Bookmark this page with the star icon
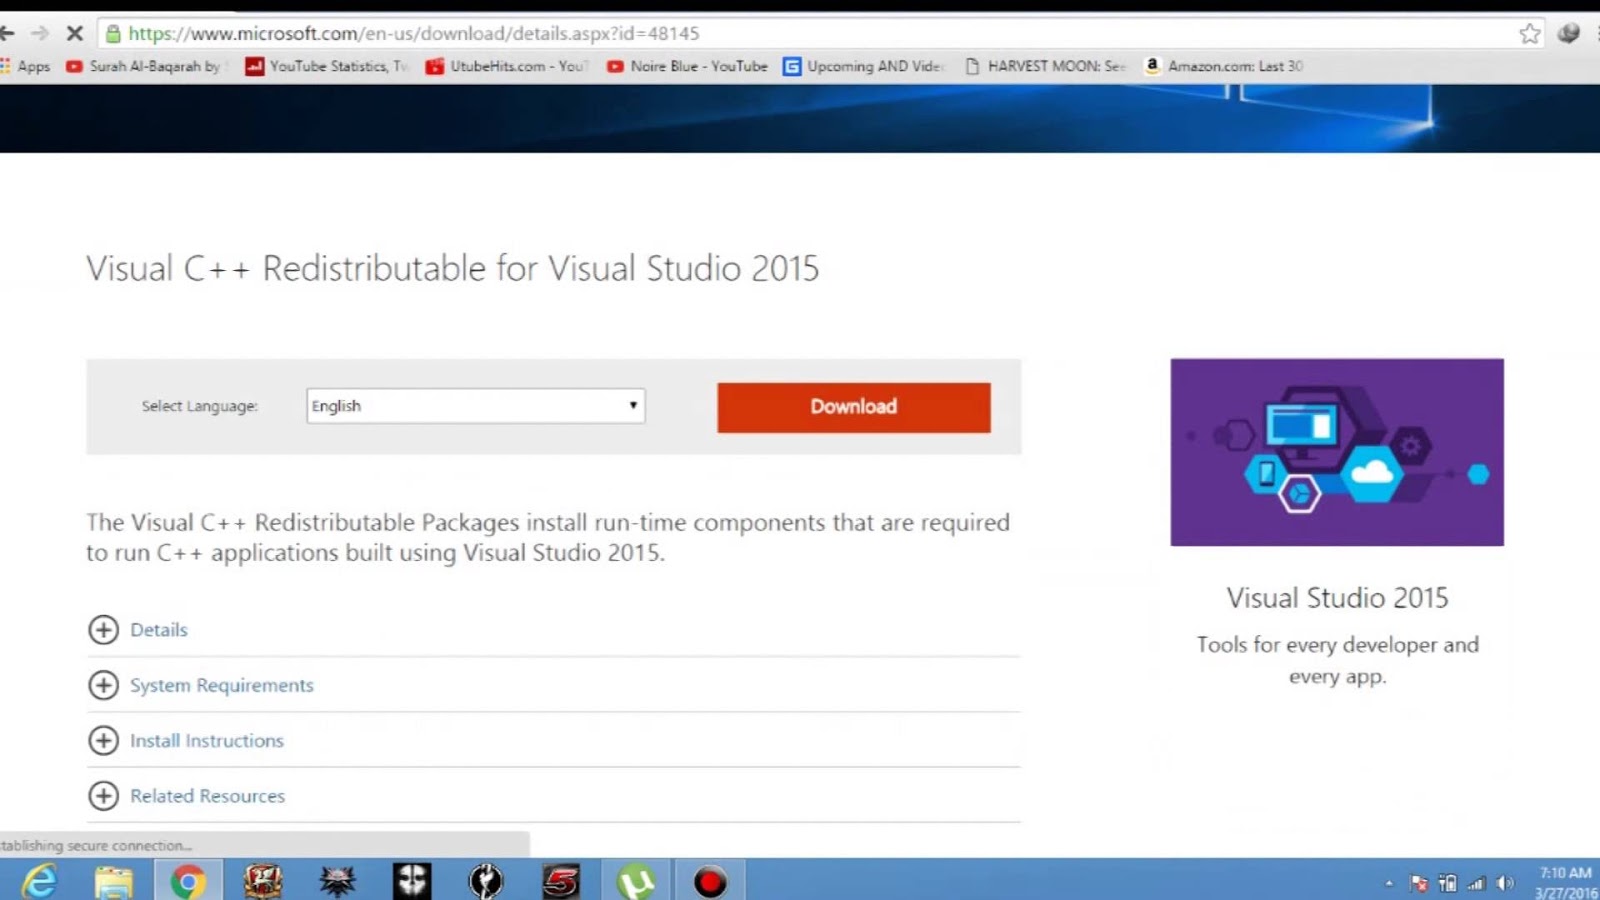Image resolution: width=1600 pixels, height=900 pixels. pyautogui.click(x=1530, y=33)
